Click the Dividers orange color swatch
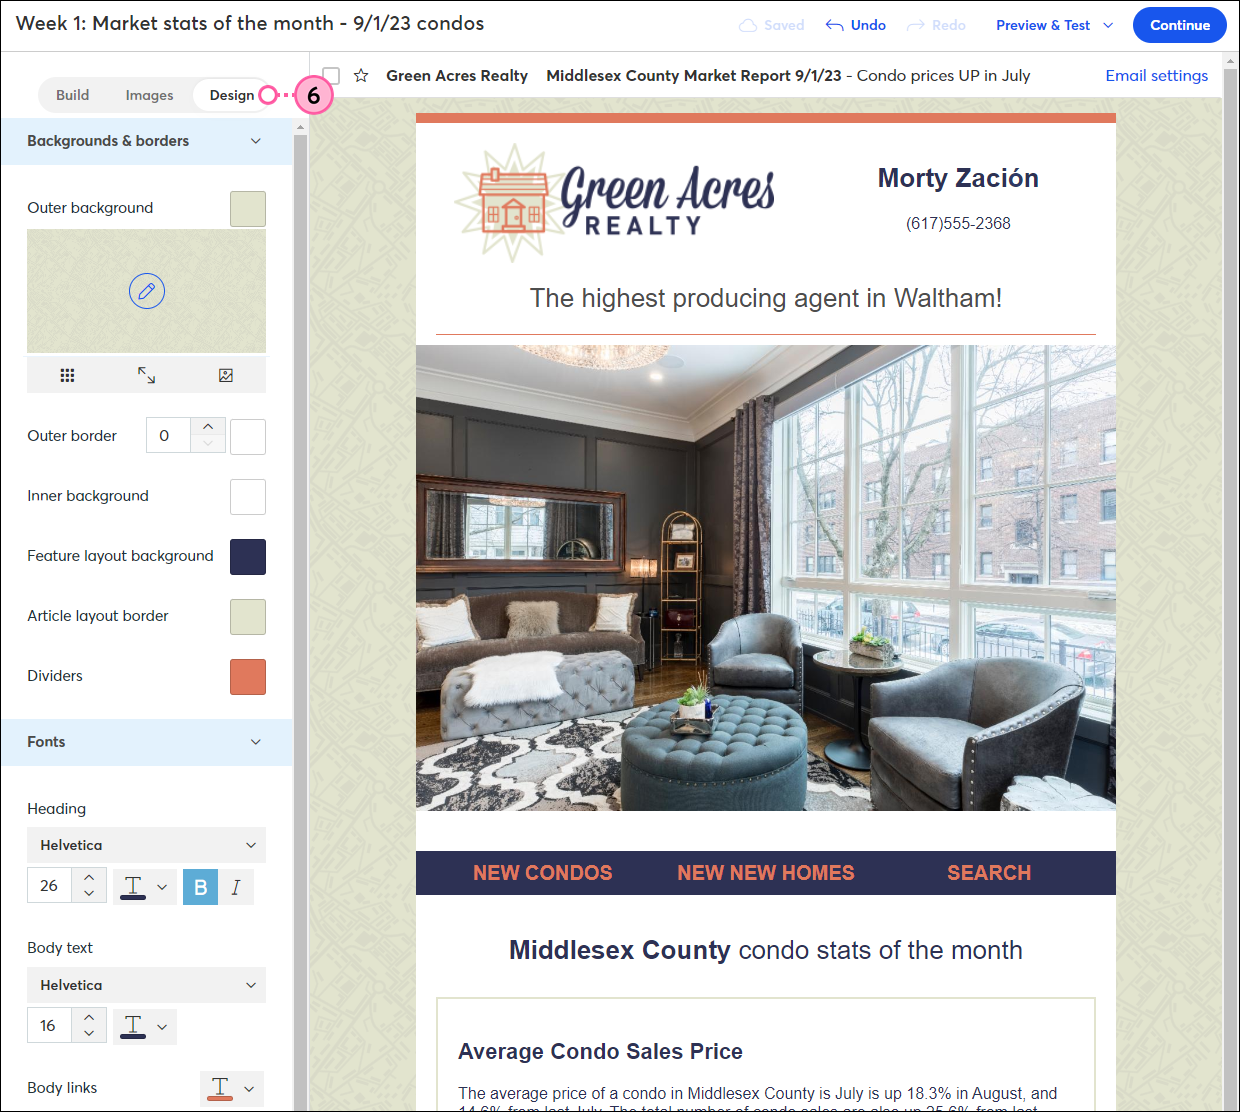1240x1112 pixels. click(248, 677)
